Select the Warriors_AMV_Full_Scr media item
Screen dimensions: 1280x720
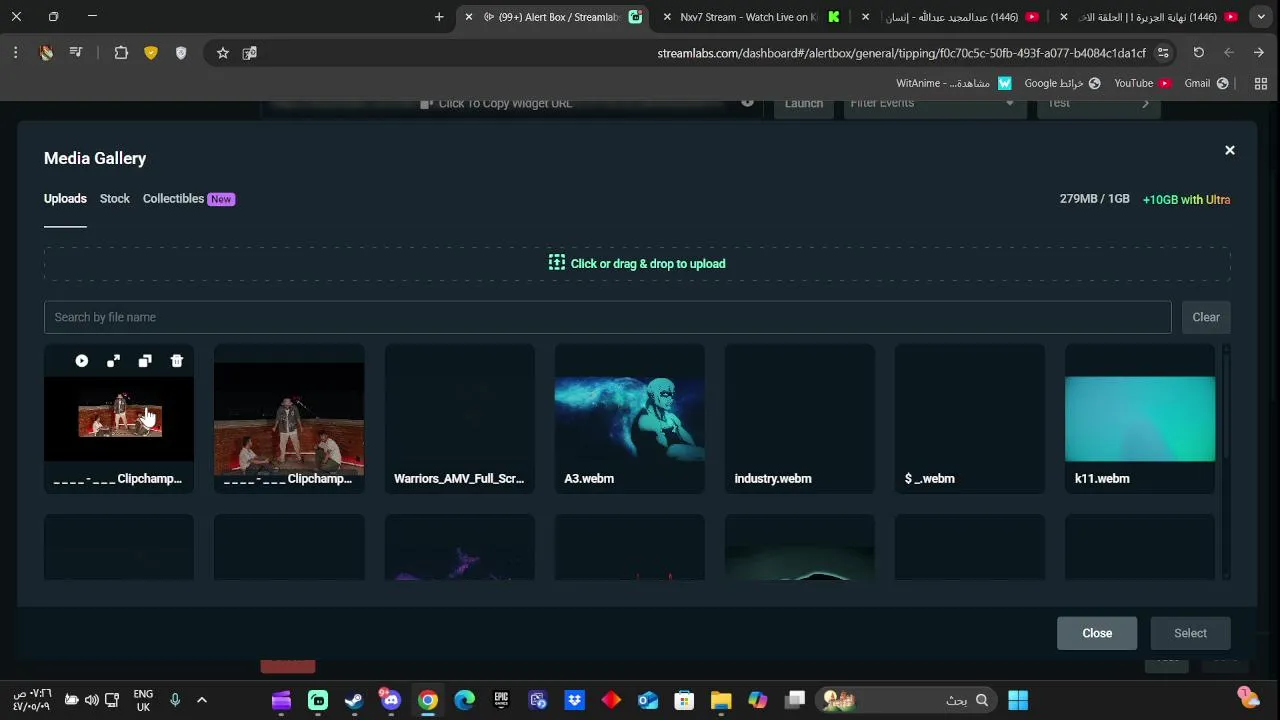point(459,419)
